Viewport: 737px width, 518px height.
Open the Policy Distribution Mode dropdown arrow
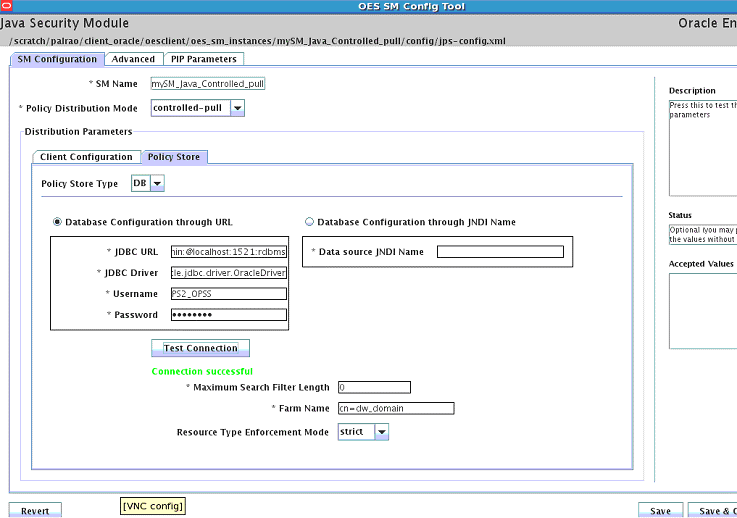(x=237, y=108)
